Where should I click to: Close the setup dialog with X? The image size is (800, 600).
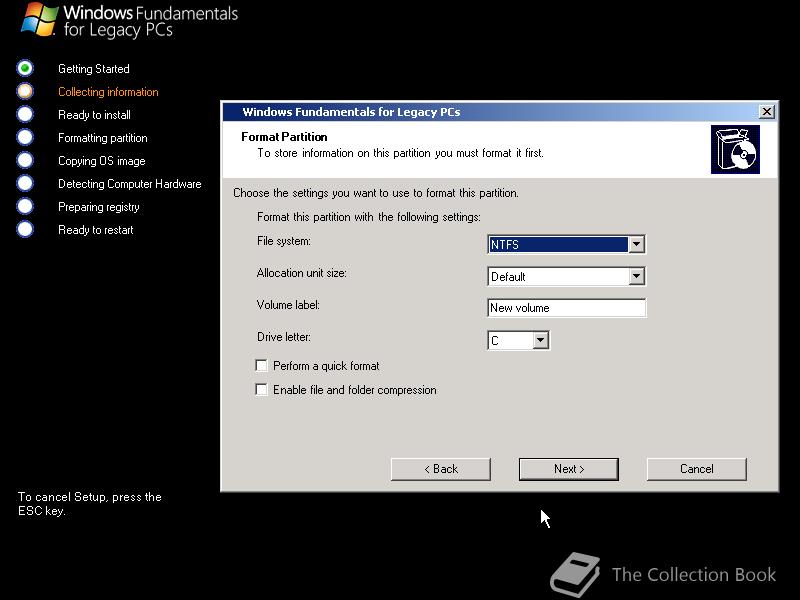coord(766,112)
